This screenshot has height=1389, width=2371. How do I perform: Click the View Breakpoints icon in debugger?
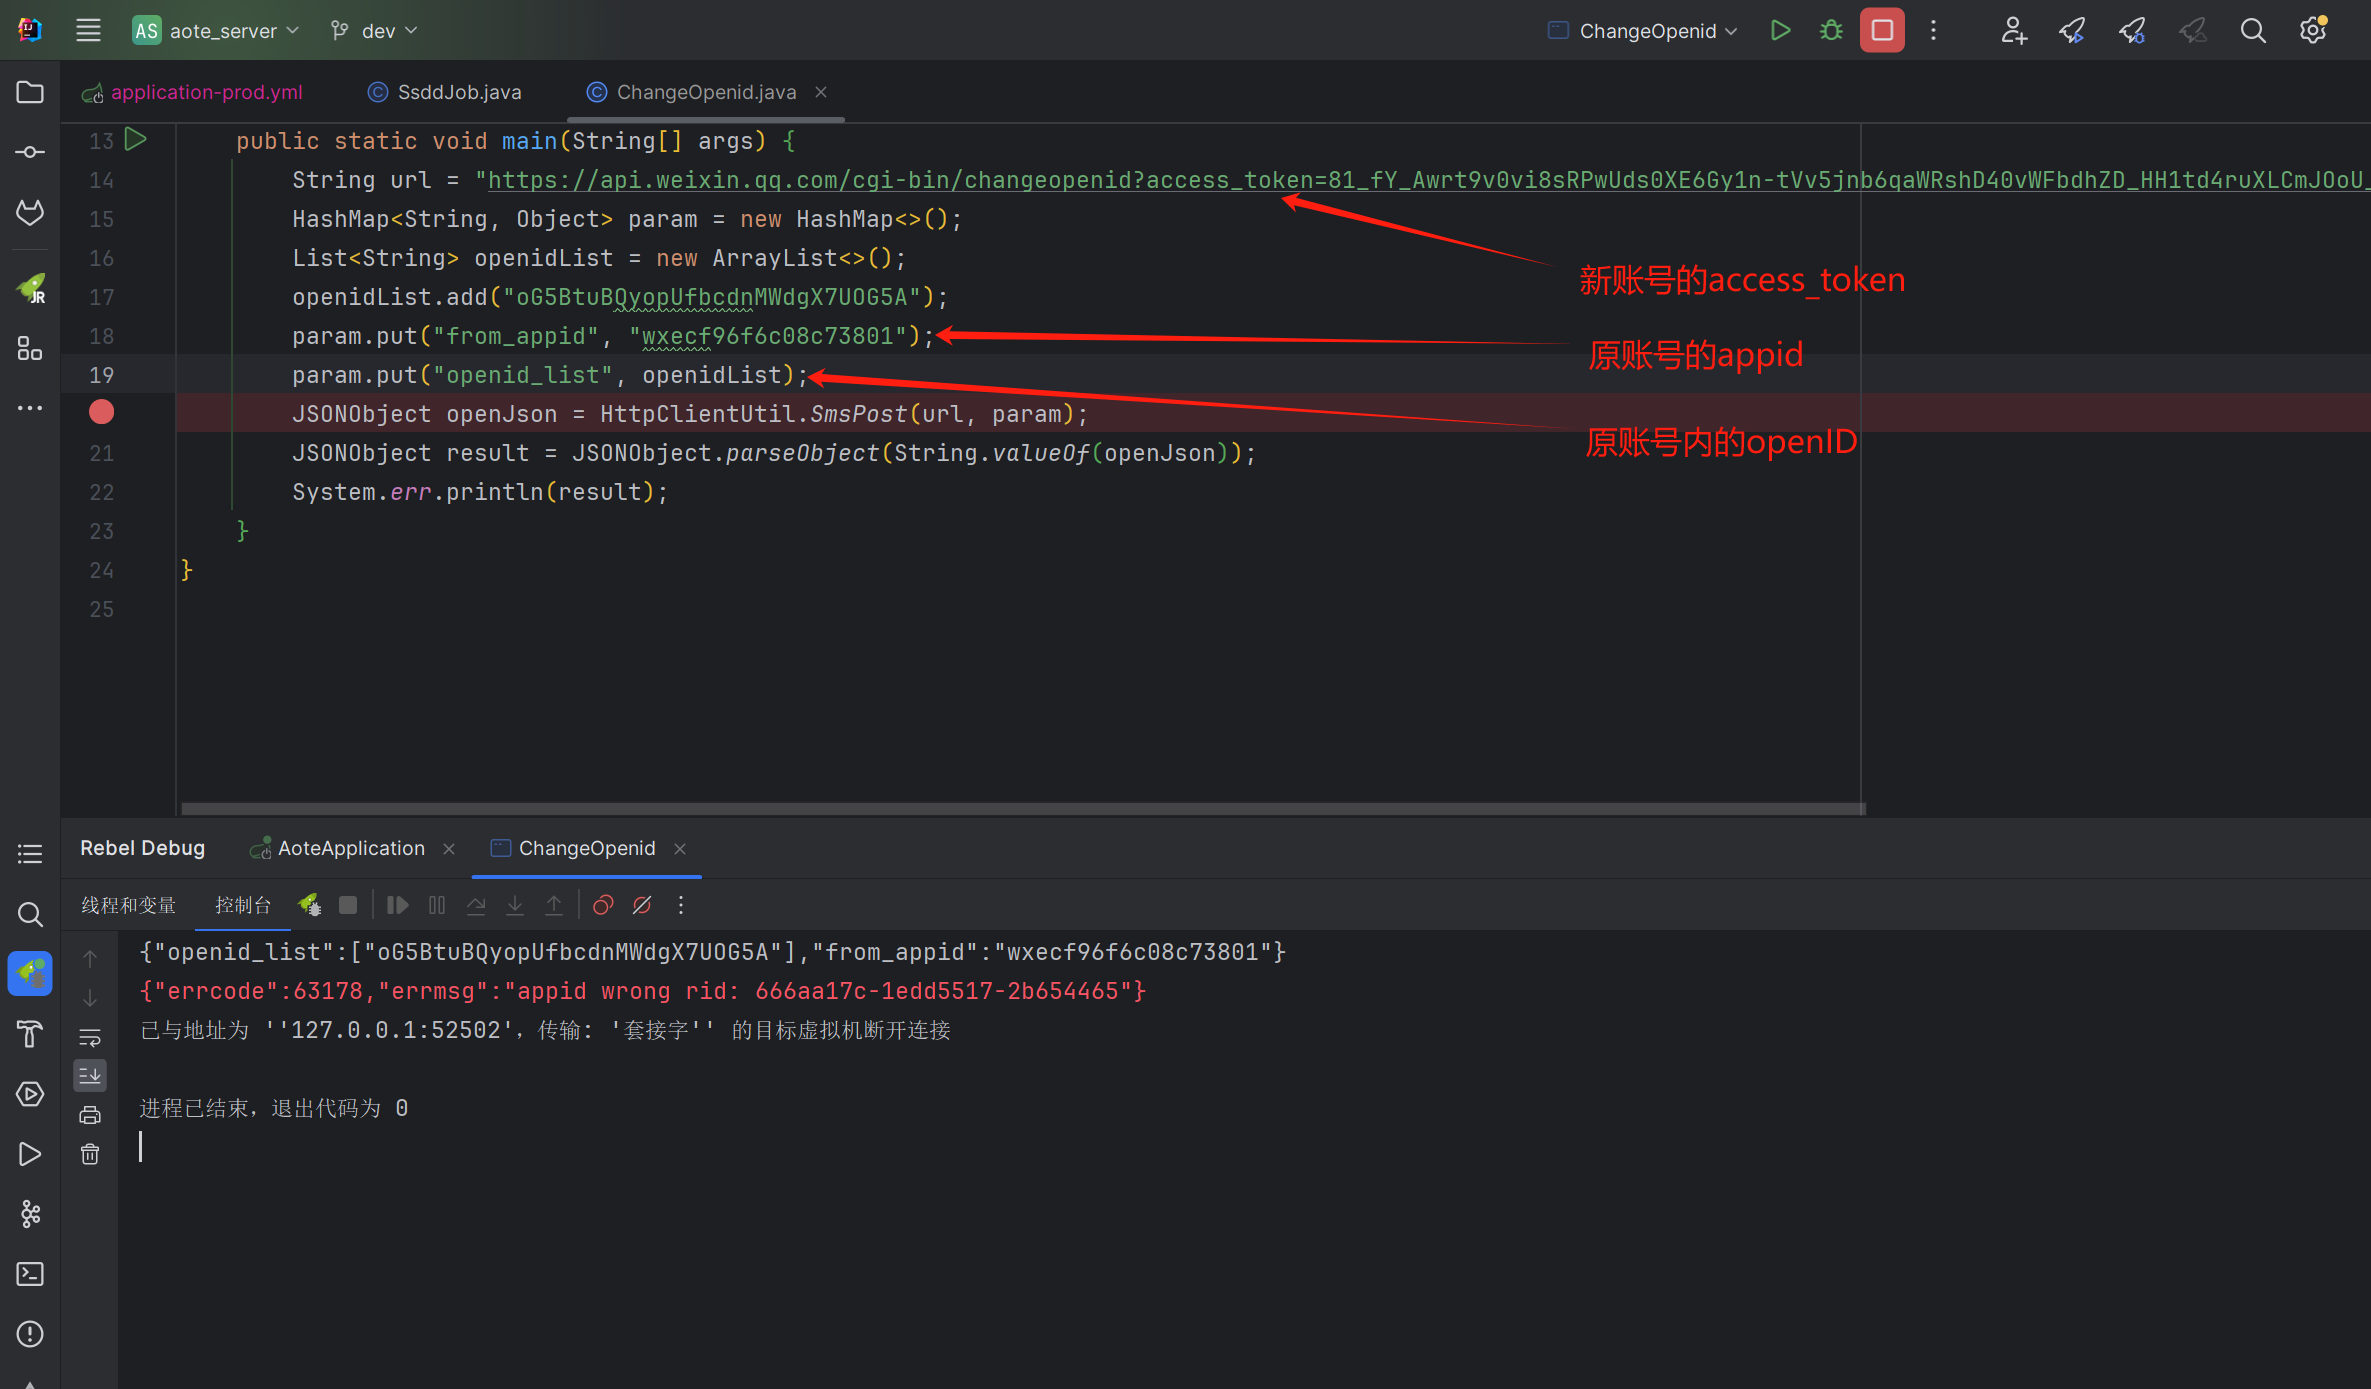click(603, 905)
